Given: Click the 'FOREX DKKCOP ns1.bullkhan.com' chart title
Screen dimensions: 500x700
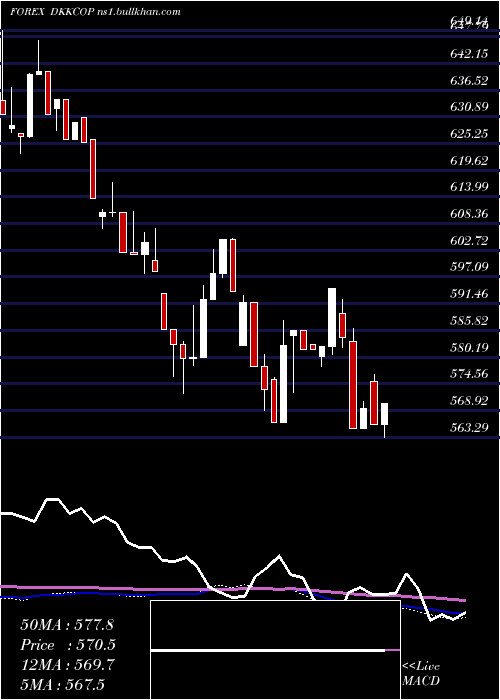Looking at the screenshot, I should point(96,12).
